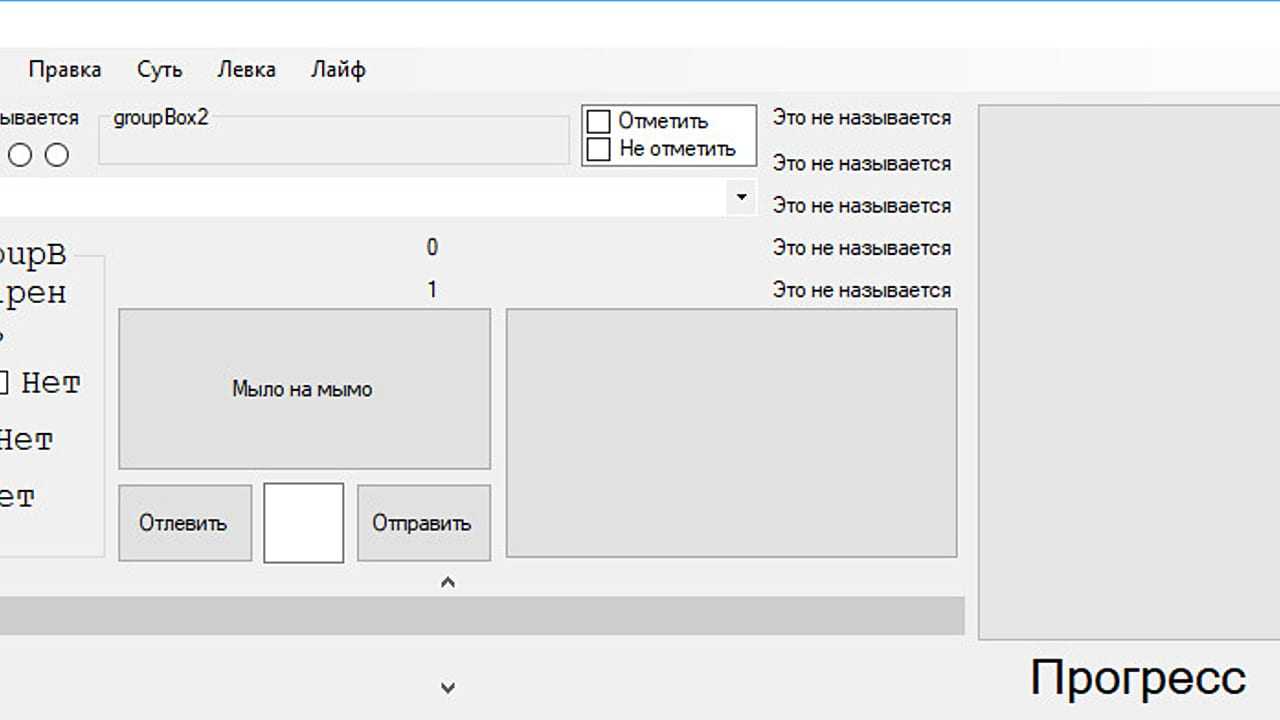
Task: Click the Прогресс caption text
Action: (1138, 680)
